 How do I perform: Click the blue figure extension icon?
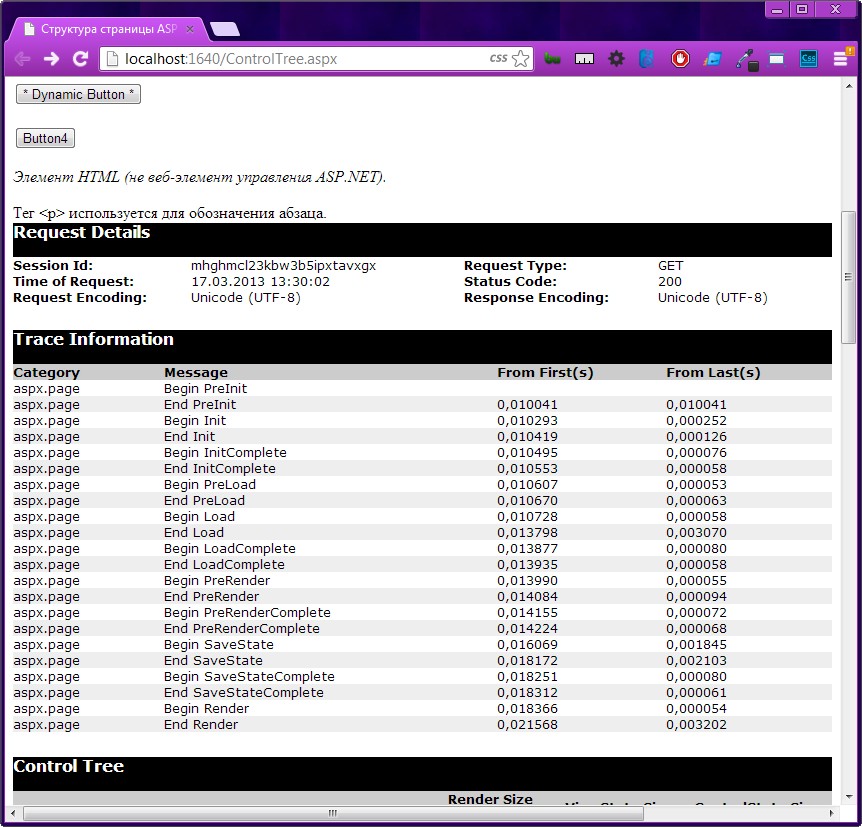(647, 59)
